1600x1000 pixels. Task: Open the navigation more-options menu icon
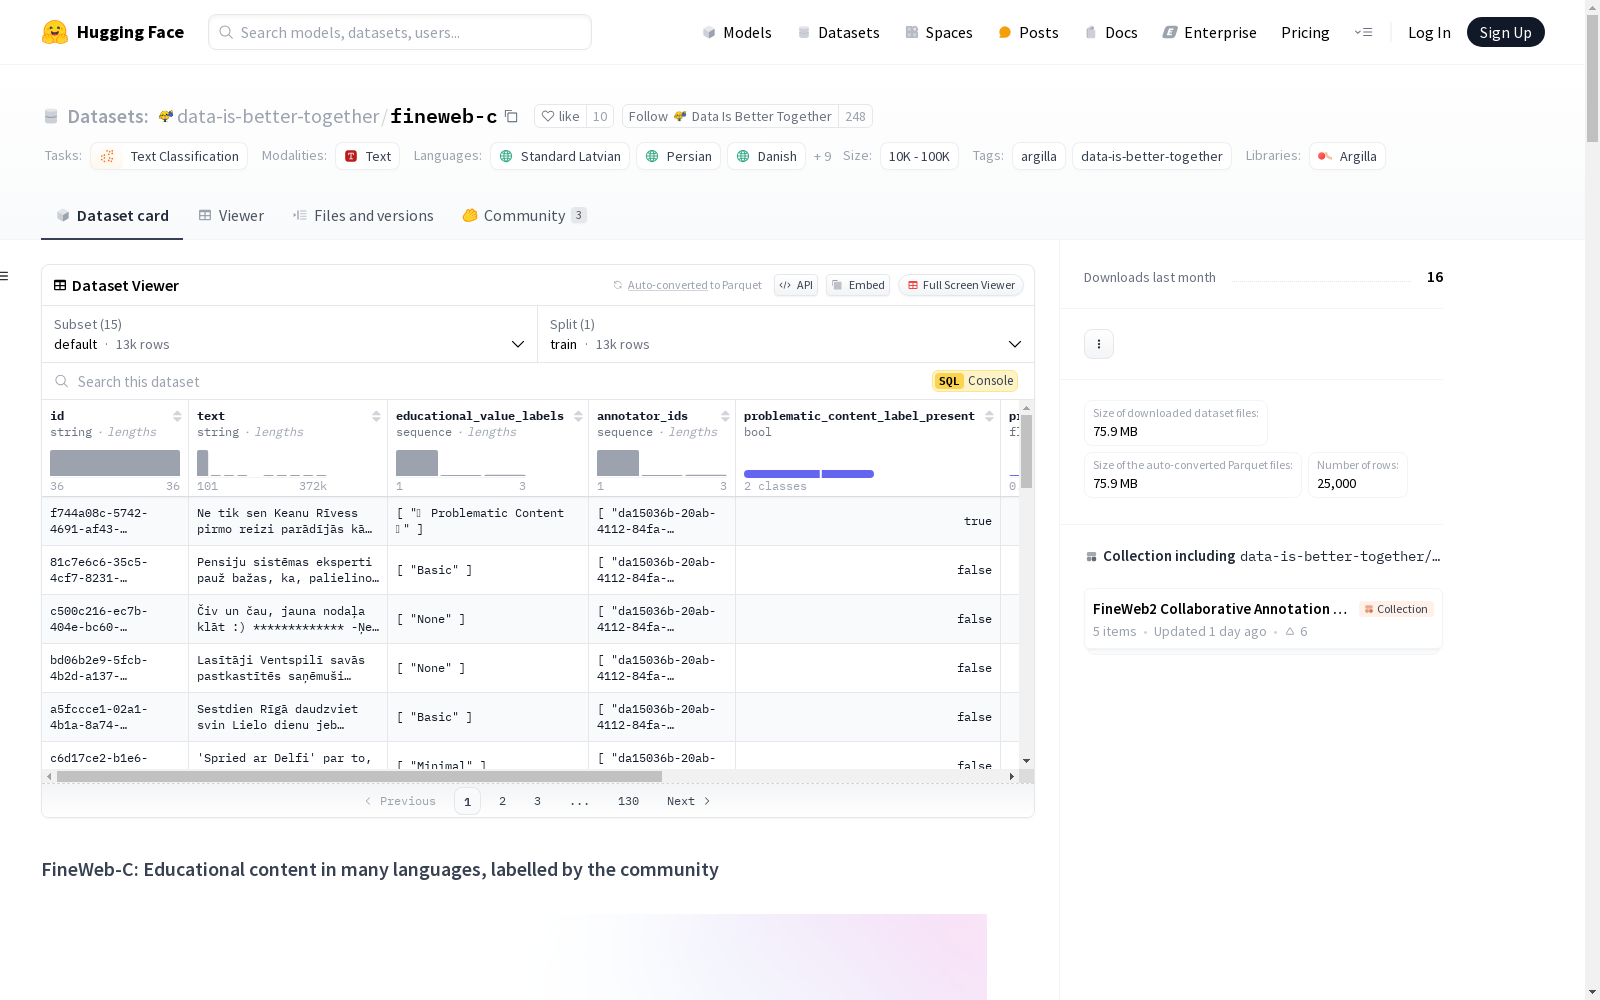[x=1363, y=32]
